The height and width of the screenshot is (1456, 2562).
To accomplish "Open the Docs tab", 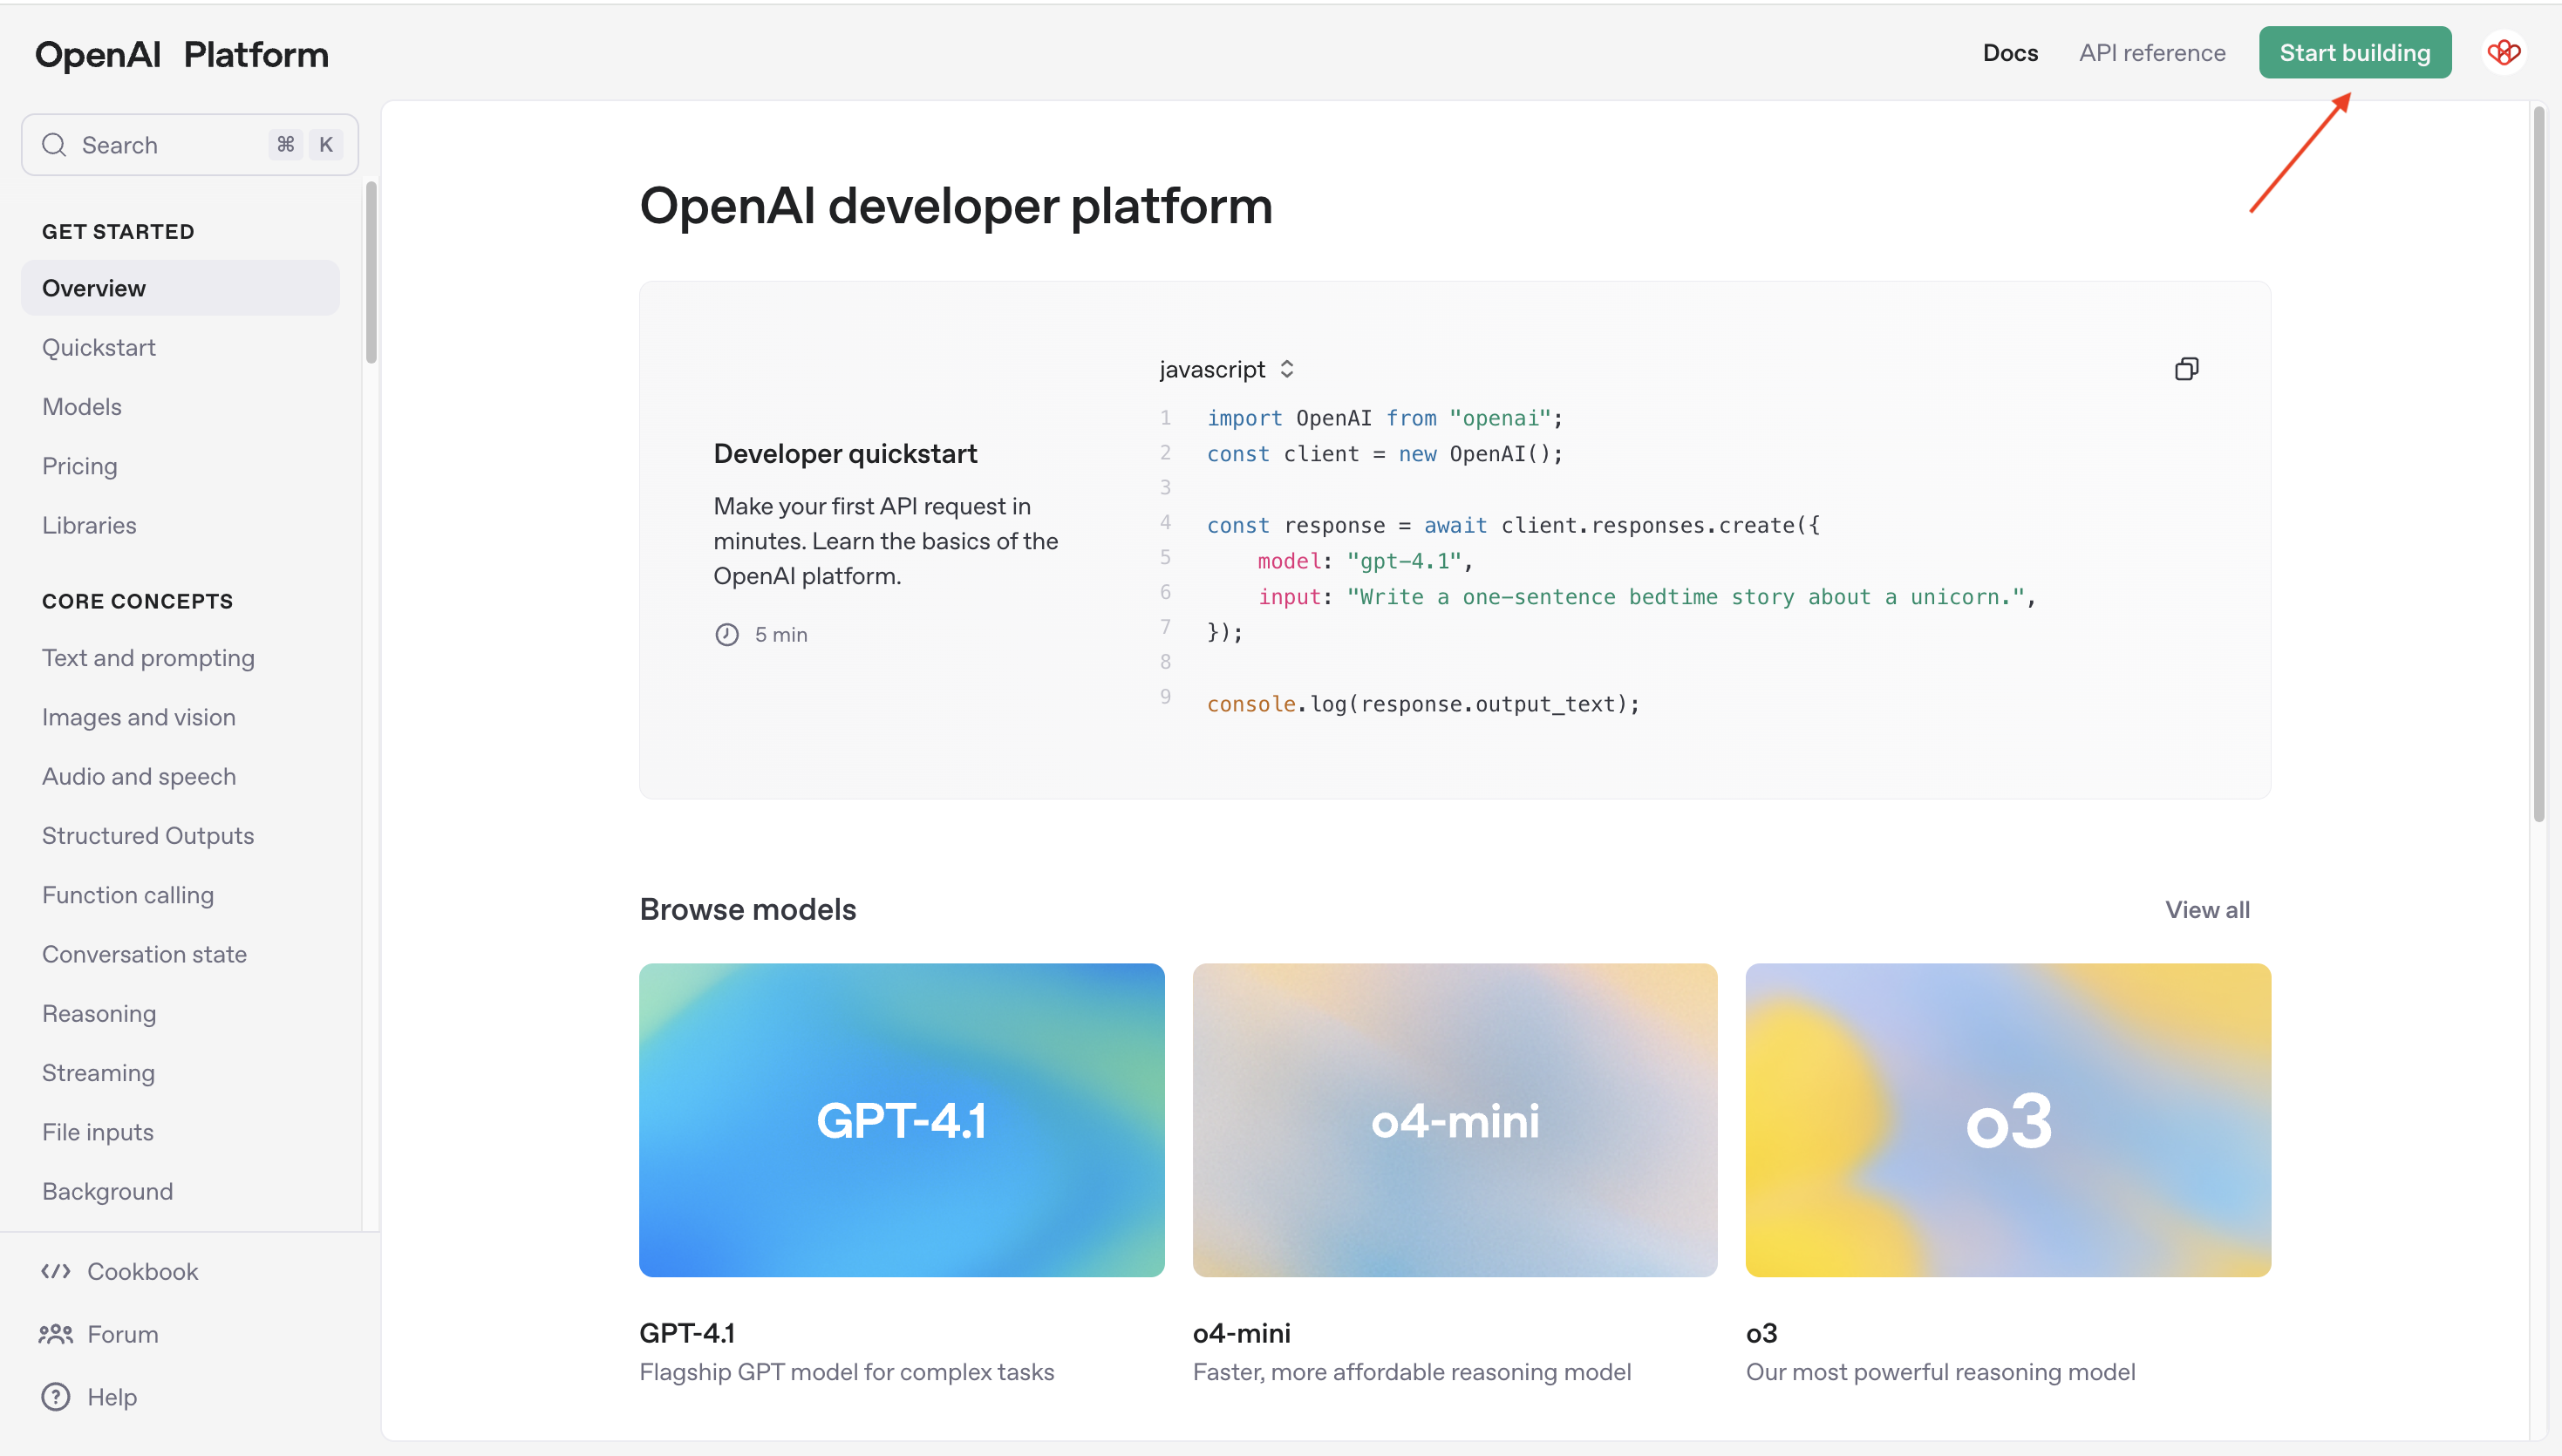I will pos(2010,52).
